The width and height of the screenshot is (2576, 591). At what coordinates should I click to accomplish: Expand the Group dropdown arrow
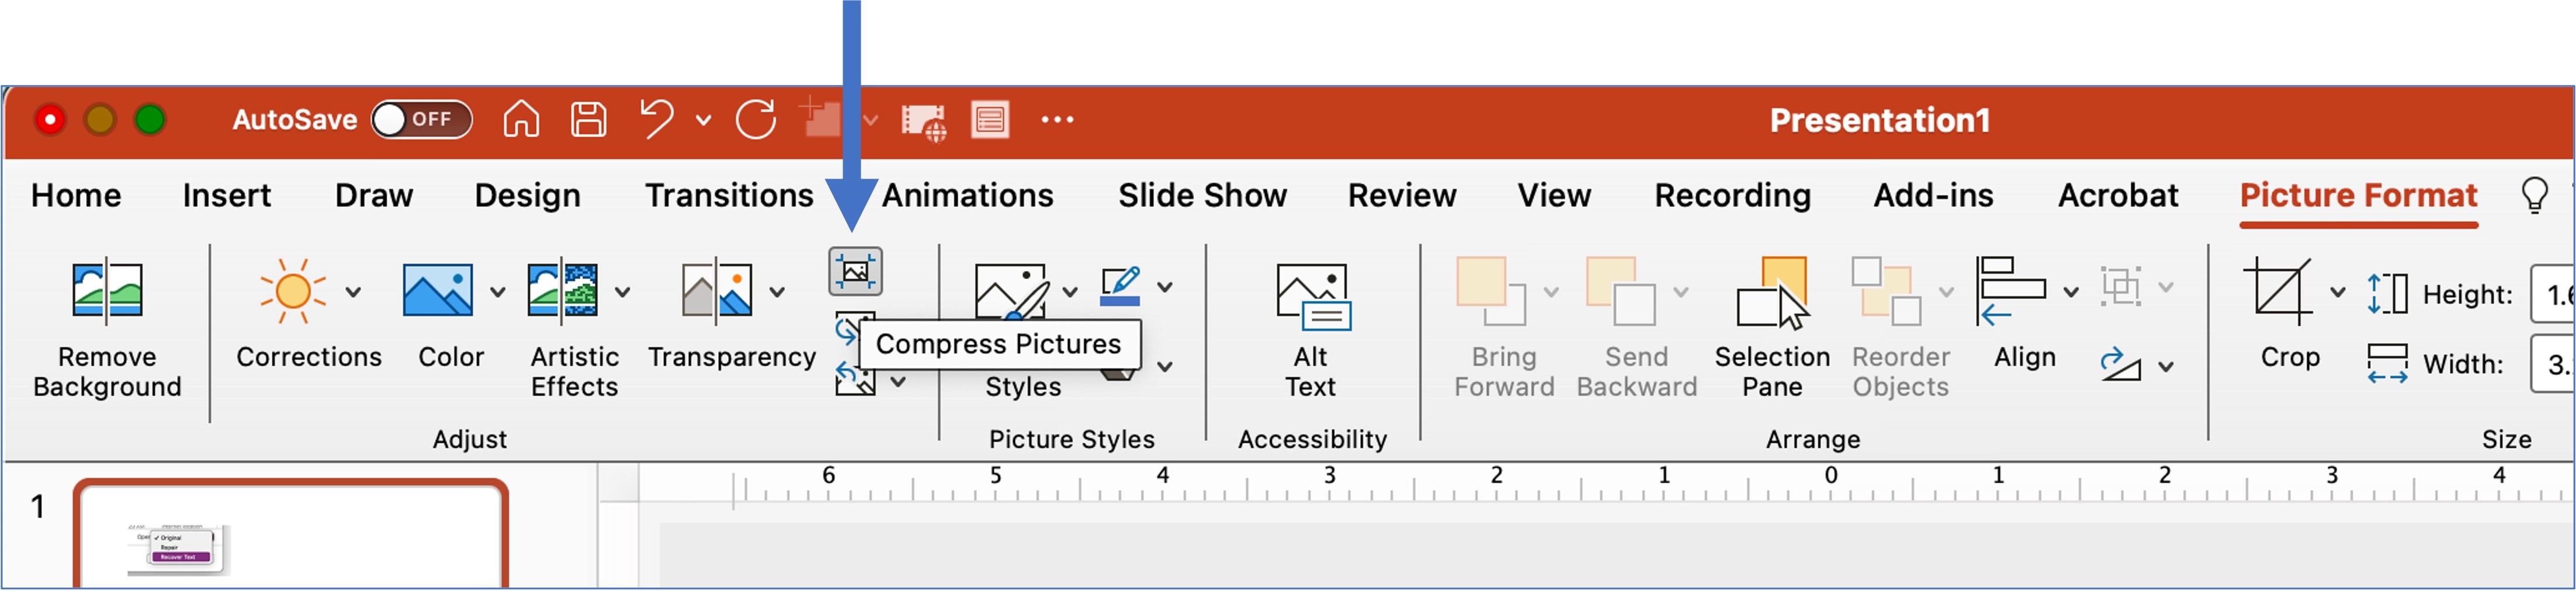pos(2166,287)
